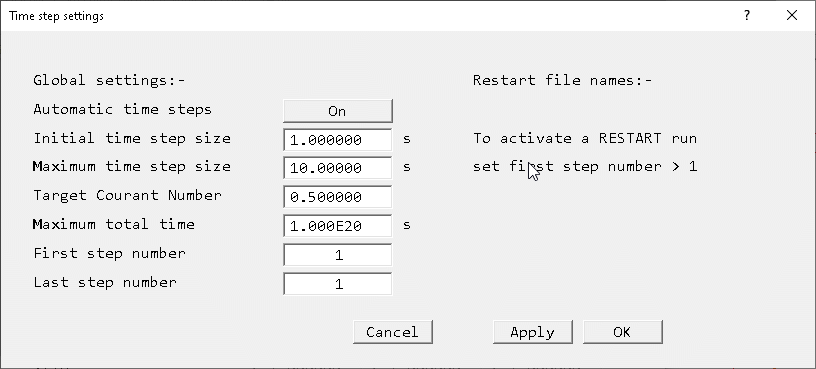816x369 pixels.
Task: Select the Initial time step size field
Action: pyautogui.click(x=338, y=139)
